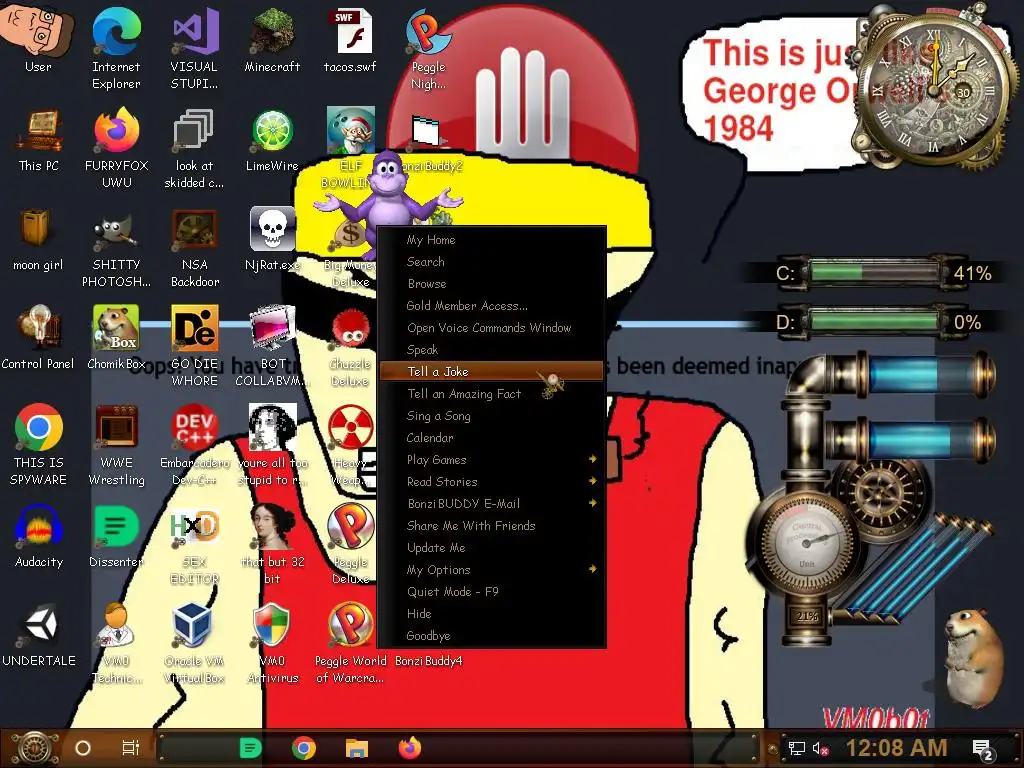Select the Embarcadero Dev-C++ icon
Viewport: 1024px width, 768px height.
tap(195, 444)
